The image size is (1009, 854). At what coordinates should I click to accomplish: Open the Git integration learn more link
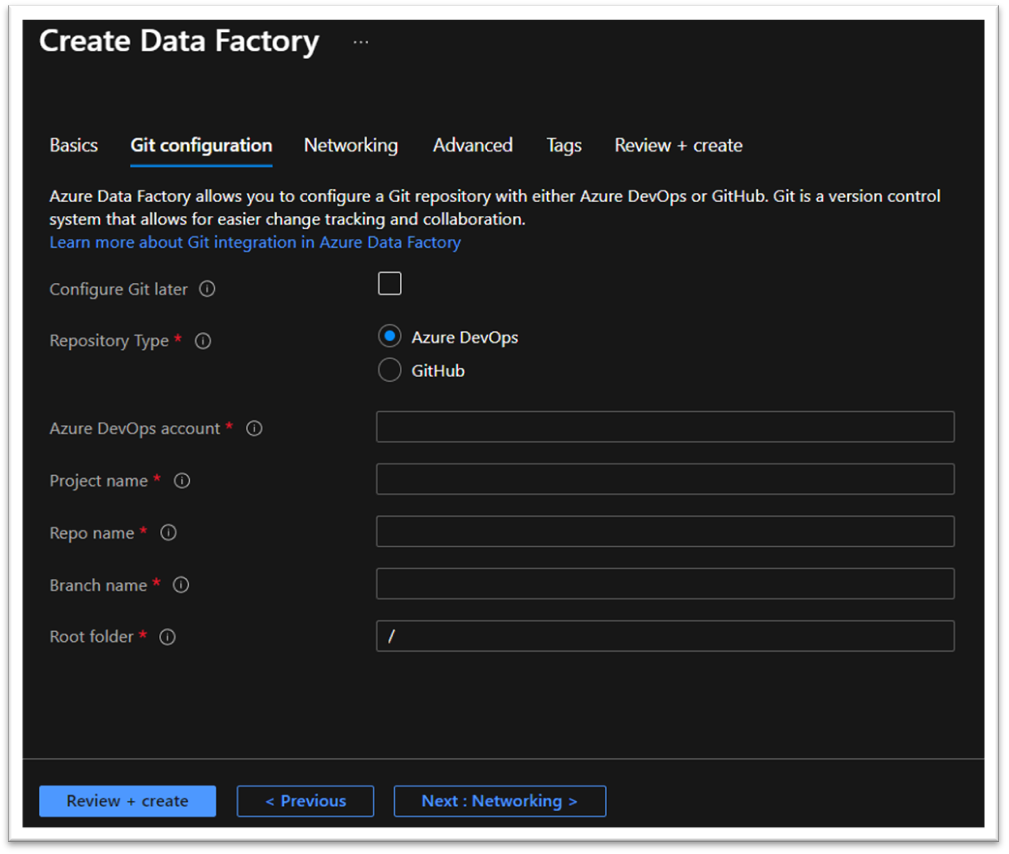(x=254, y=242)
